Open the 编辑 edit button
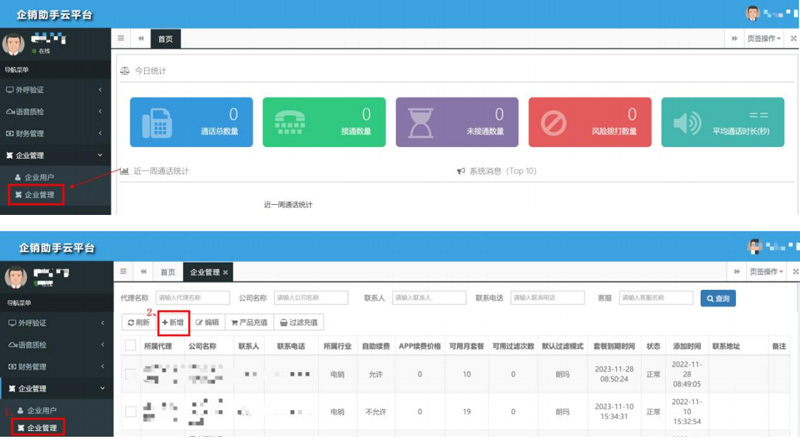The image size is (800, 440). click(x=207, y=323)
